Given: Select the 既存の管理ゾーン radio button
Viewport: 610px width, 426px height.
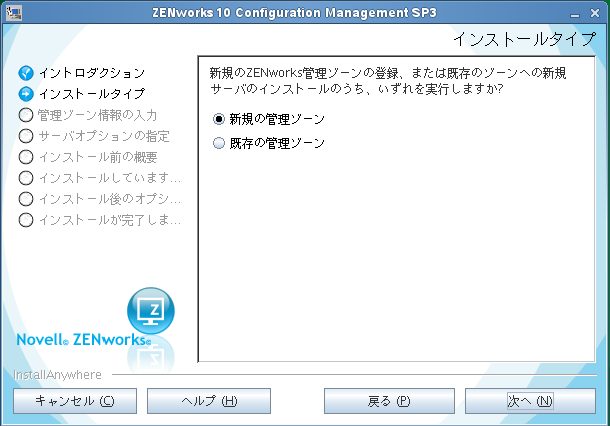Looking at the screenshot, I should click(219, 143).
